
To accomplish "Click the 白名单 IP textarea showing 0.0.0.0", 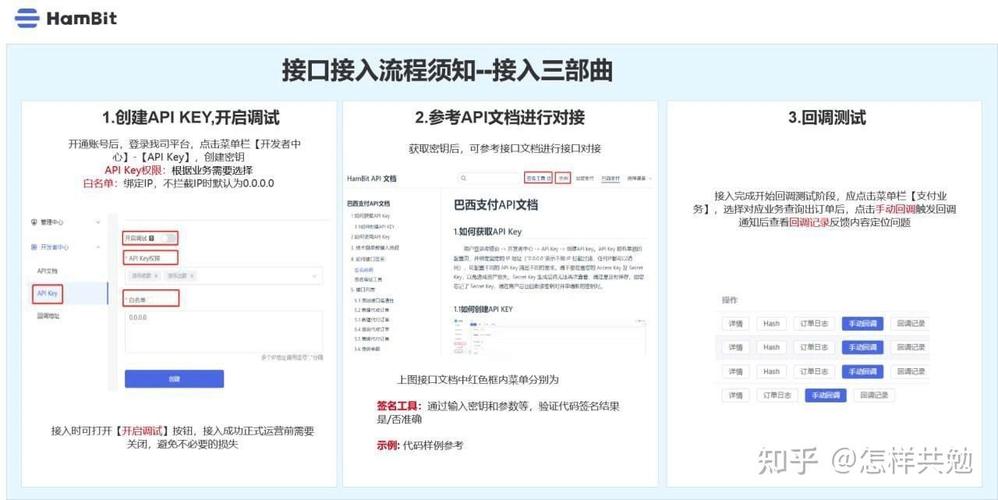I will pyautogui.click(x=223, y=331).
